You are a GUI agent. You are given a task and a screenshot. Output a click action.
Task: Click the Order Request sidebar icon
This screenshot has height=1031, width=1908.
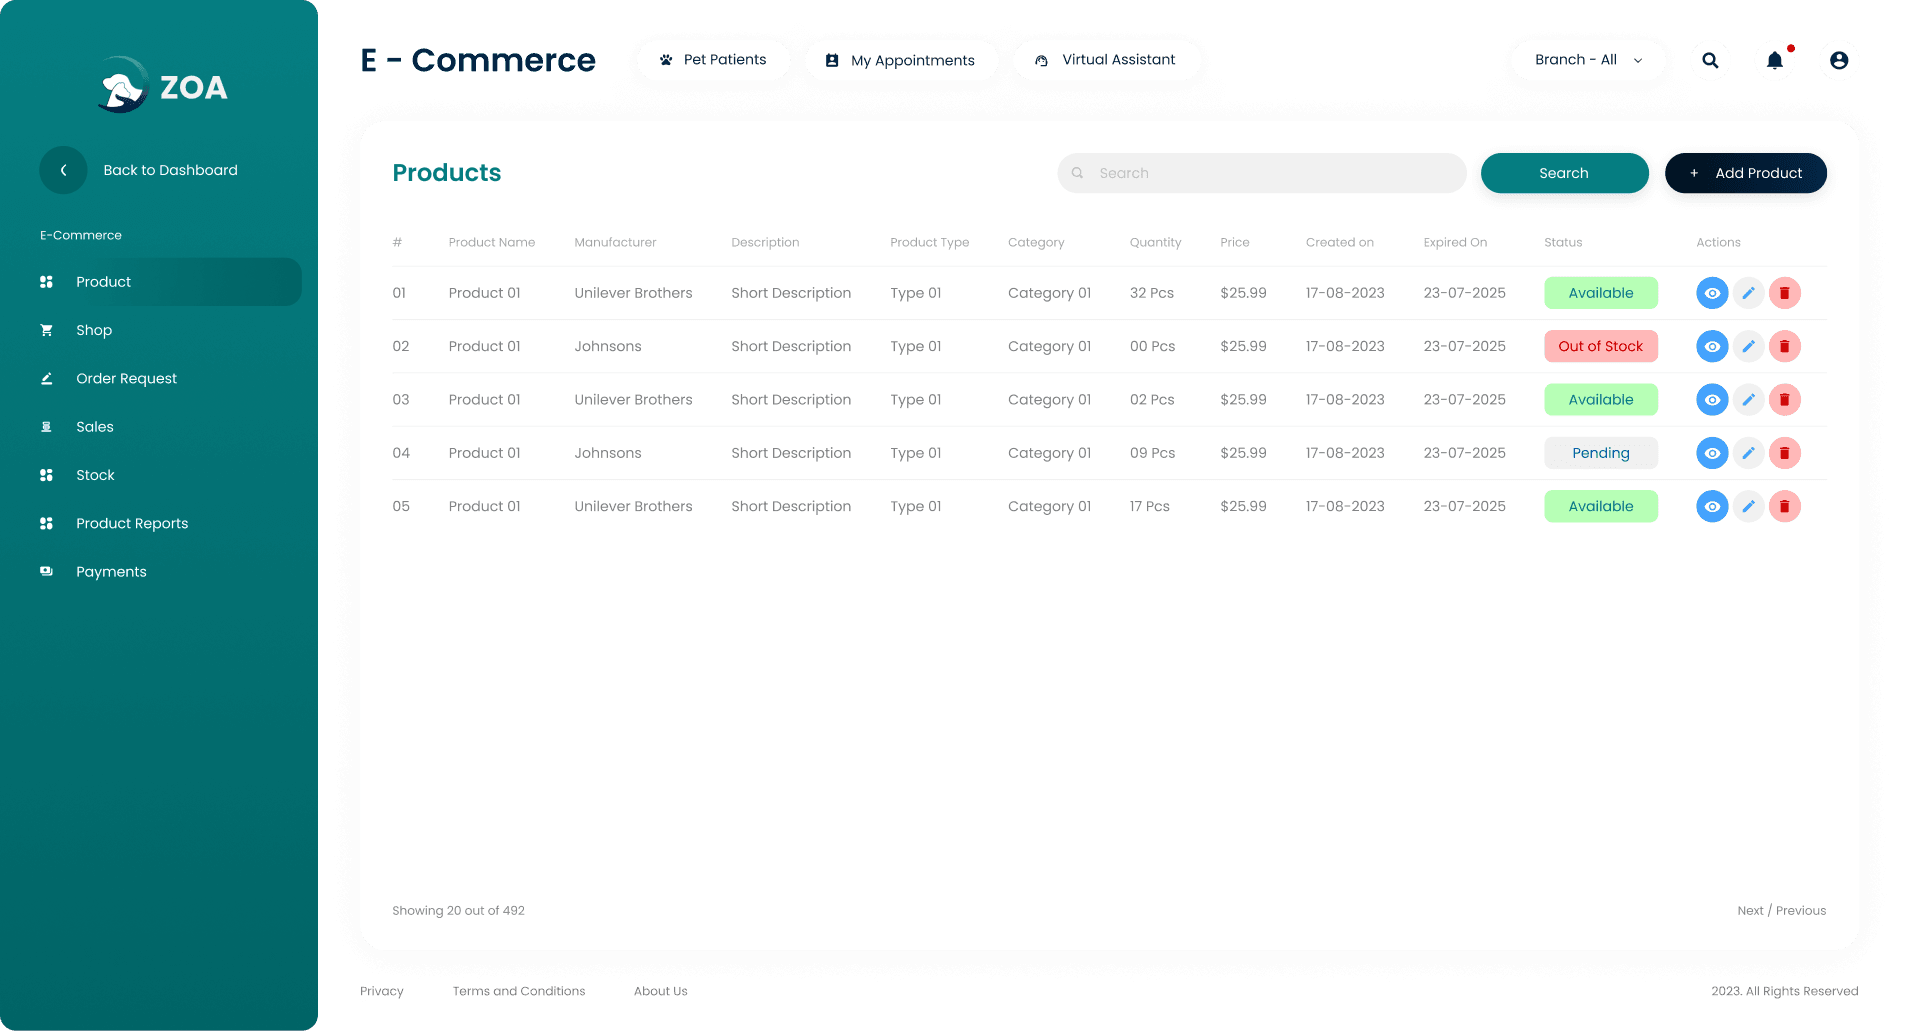click(46, 378)
